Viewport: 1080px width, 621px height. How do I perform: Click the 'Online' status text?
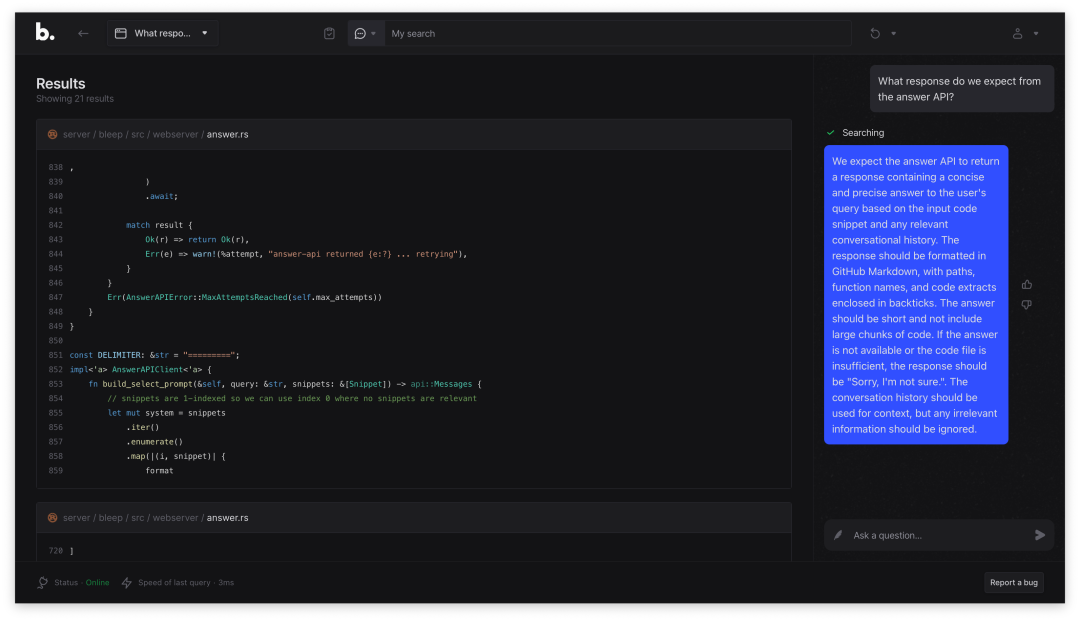point(97,582)
